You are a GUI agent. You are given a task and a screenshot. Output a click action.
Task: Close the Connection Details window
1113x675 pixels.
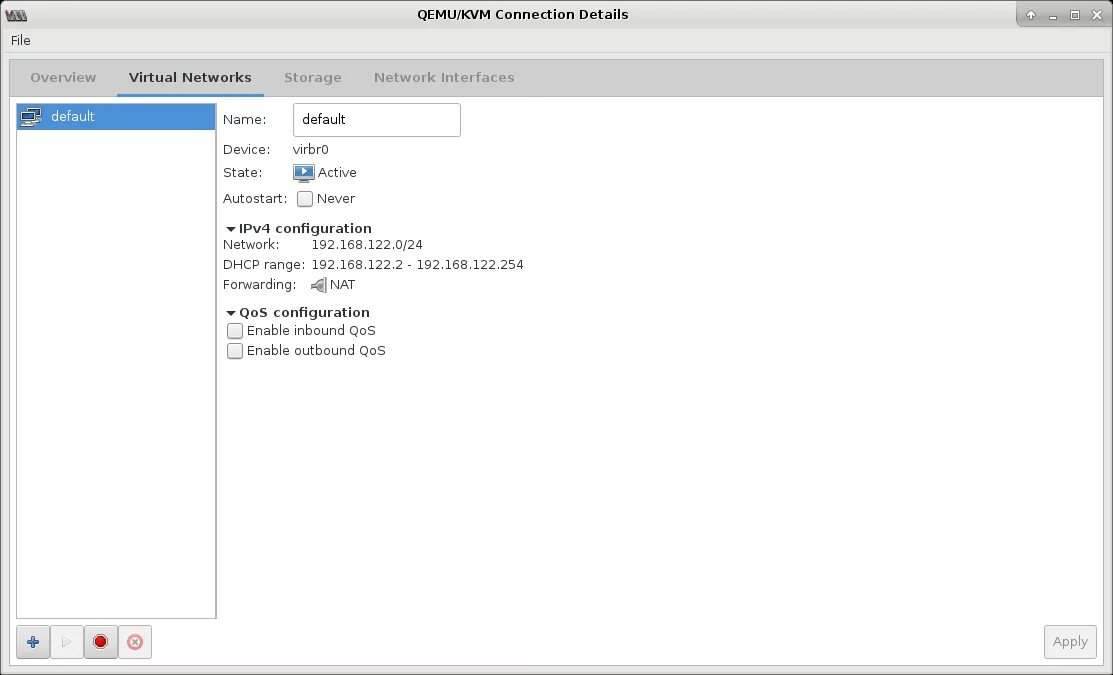1097,15
